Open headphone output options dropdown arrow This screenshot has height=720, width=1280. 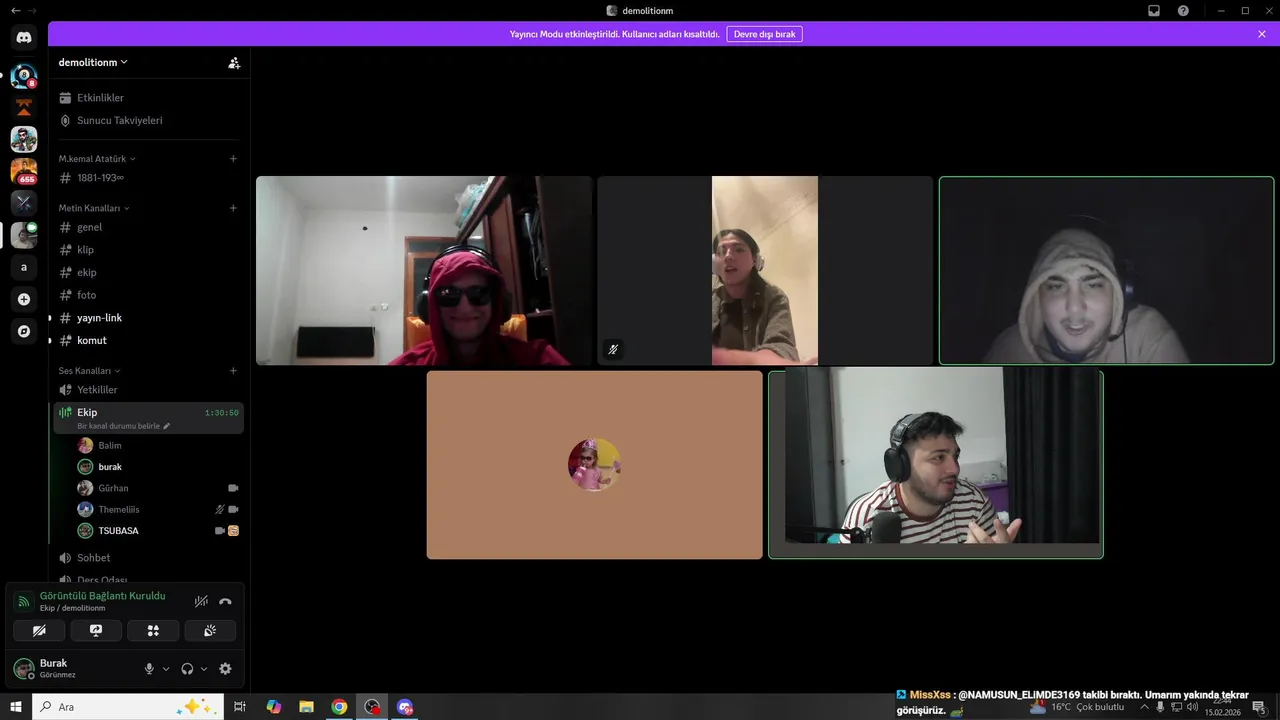pos(204,669)
